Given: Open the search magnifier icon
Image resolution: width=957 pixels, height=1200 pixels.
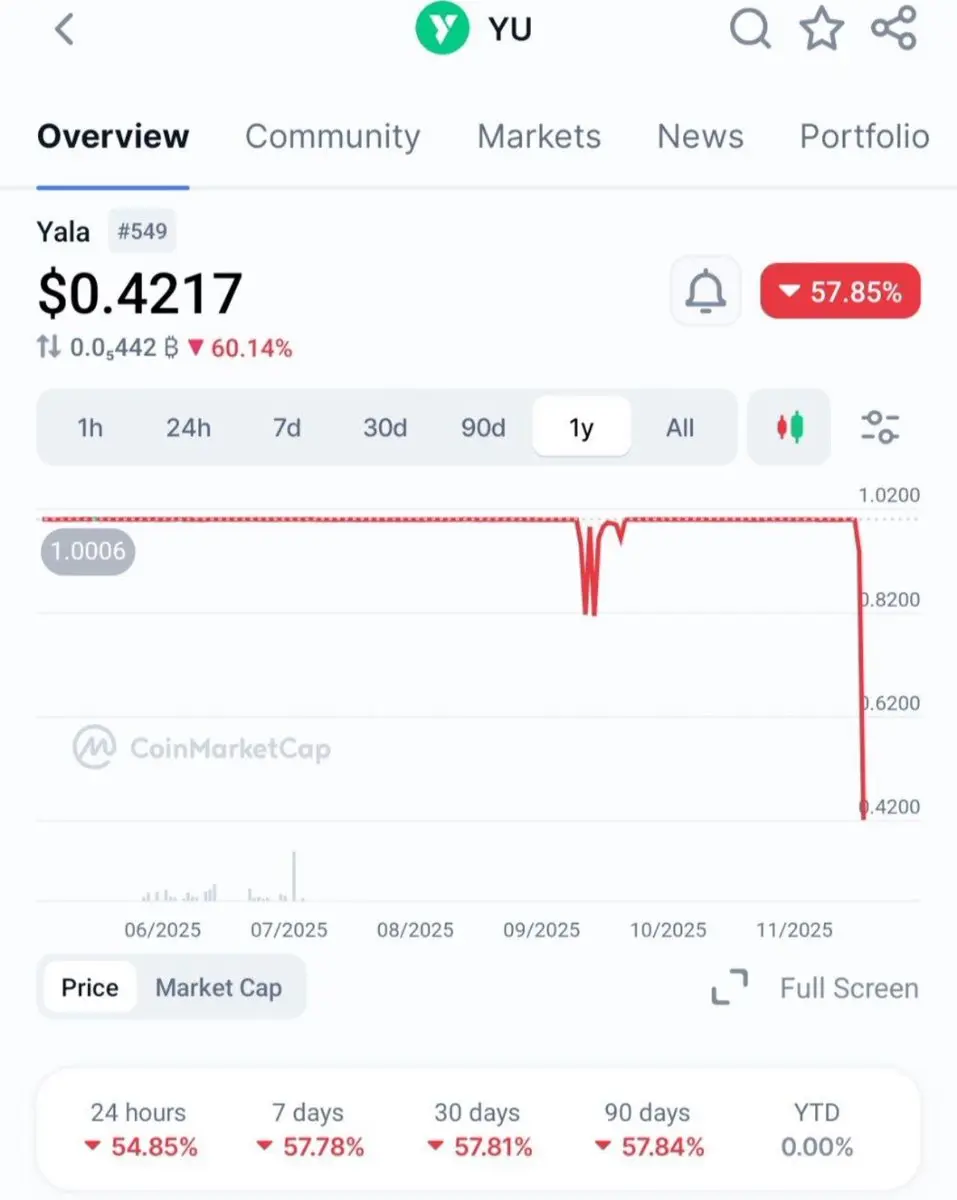Looking at the screenshot, I should [x=750, y=29].
